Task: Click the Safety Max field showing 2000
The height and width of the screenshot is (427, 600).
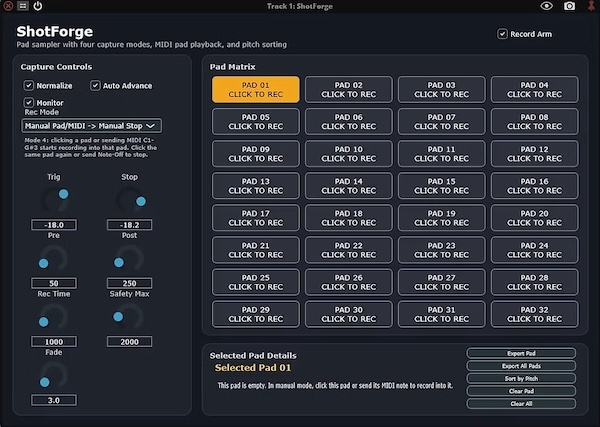Action: click(x=129, y=342)
